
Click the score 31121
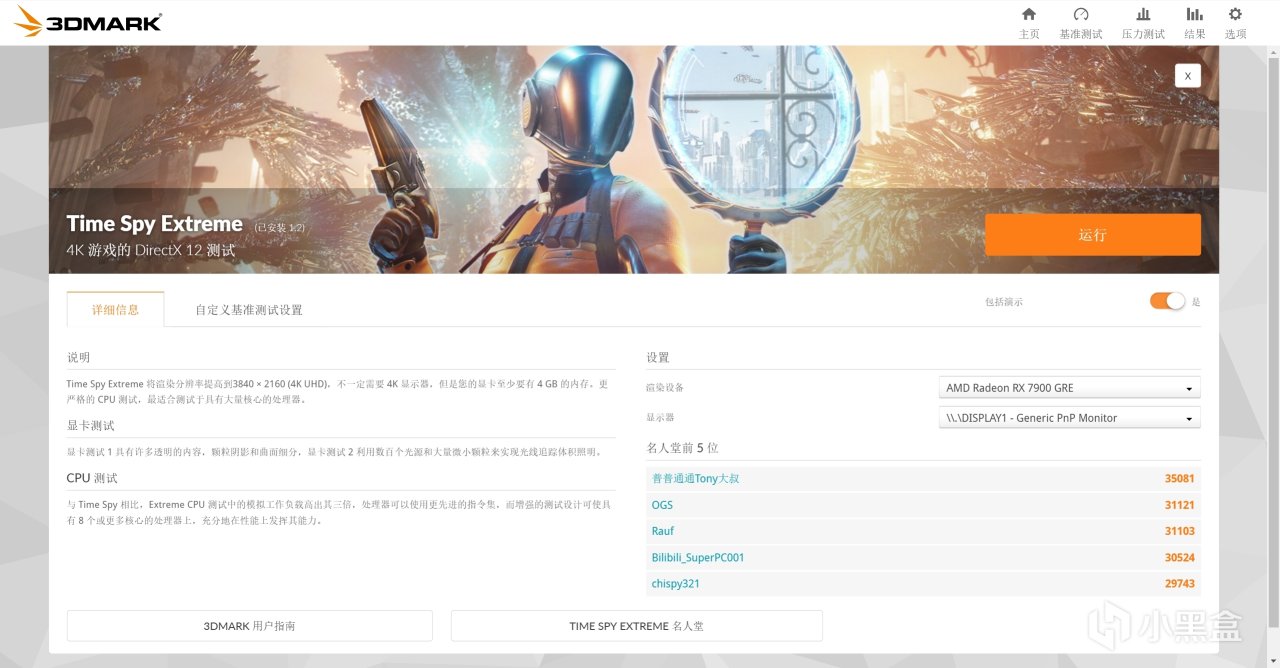pyautogui.click(x=1179, y=505)
